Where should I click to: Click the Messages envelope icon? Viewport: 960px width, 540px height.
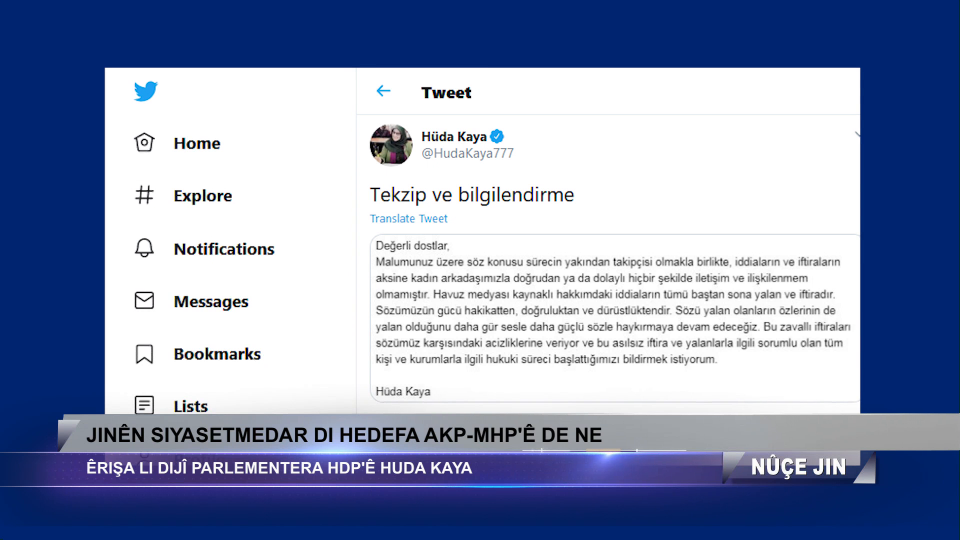(x=144, y=301)
